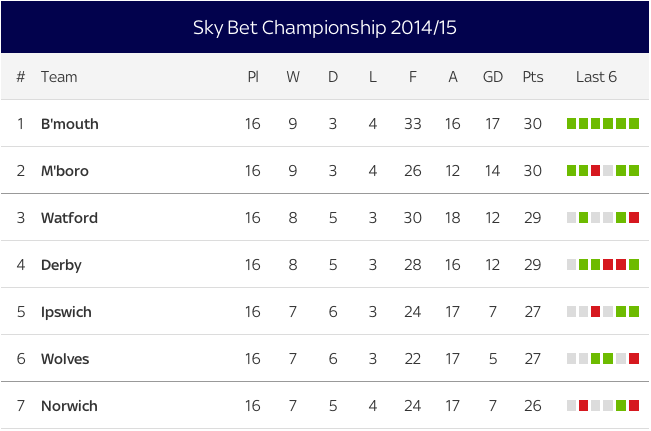Click M'boro's red loss form square
This screenshot has width=651, height=431.
point(596,171)
